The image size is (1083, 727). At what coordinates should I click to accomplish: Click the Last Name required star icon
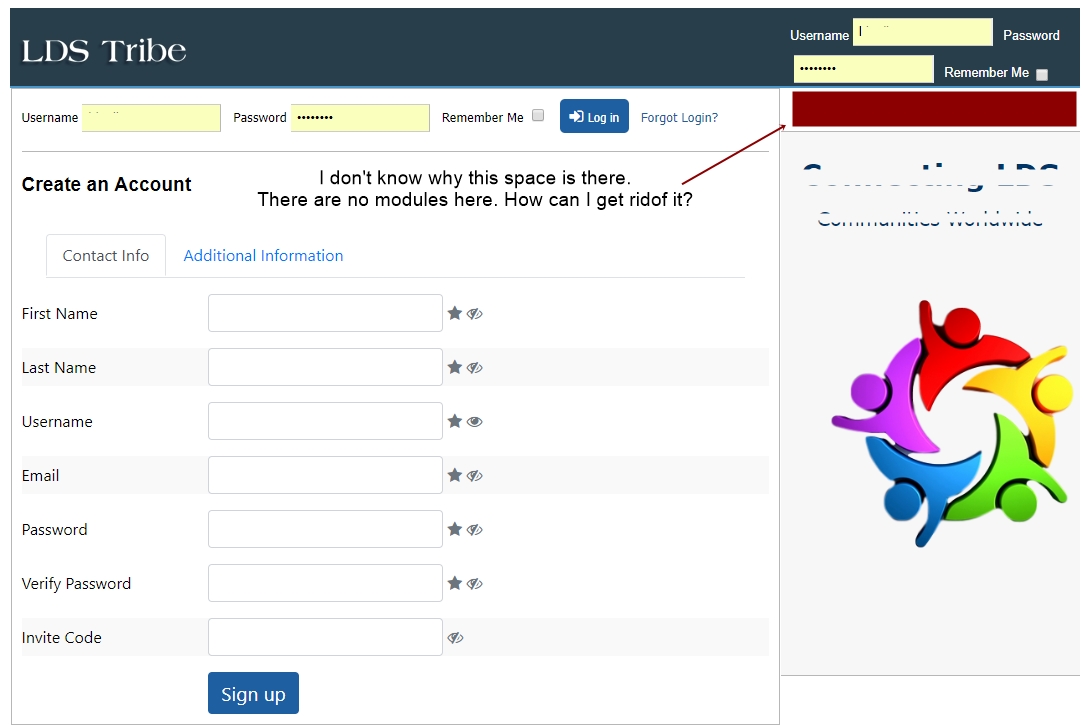[x=454, y=367]
